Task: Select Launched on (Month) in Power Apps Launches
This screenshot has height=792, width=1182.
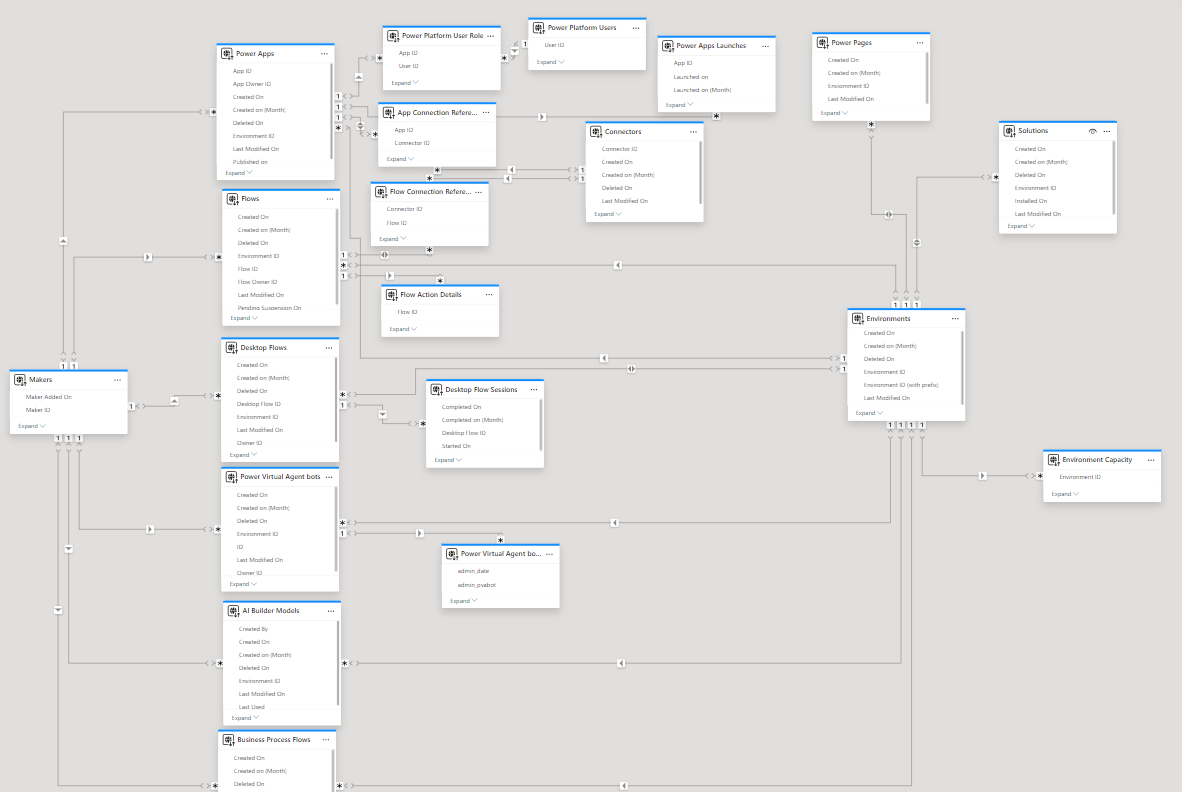Action: point(702,90)
